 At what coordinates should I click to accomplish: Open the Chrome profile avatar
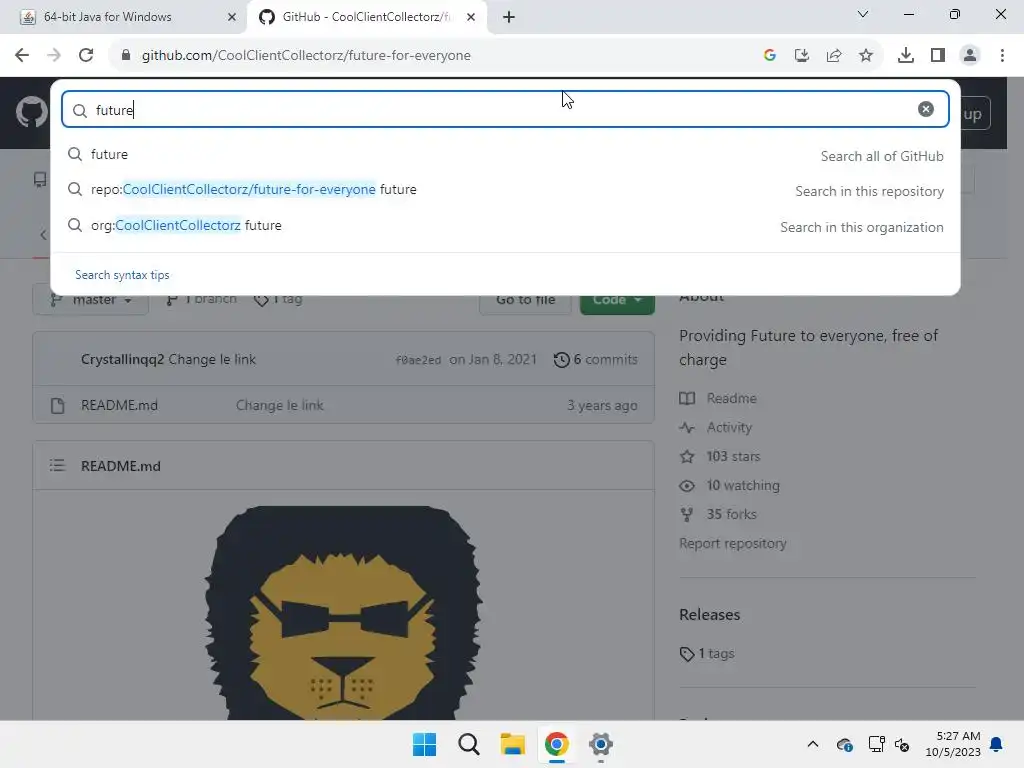970,56
